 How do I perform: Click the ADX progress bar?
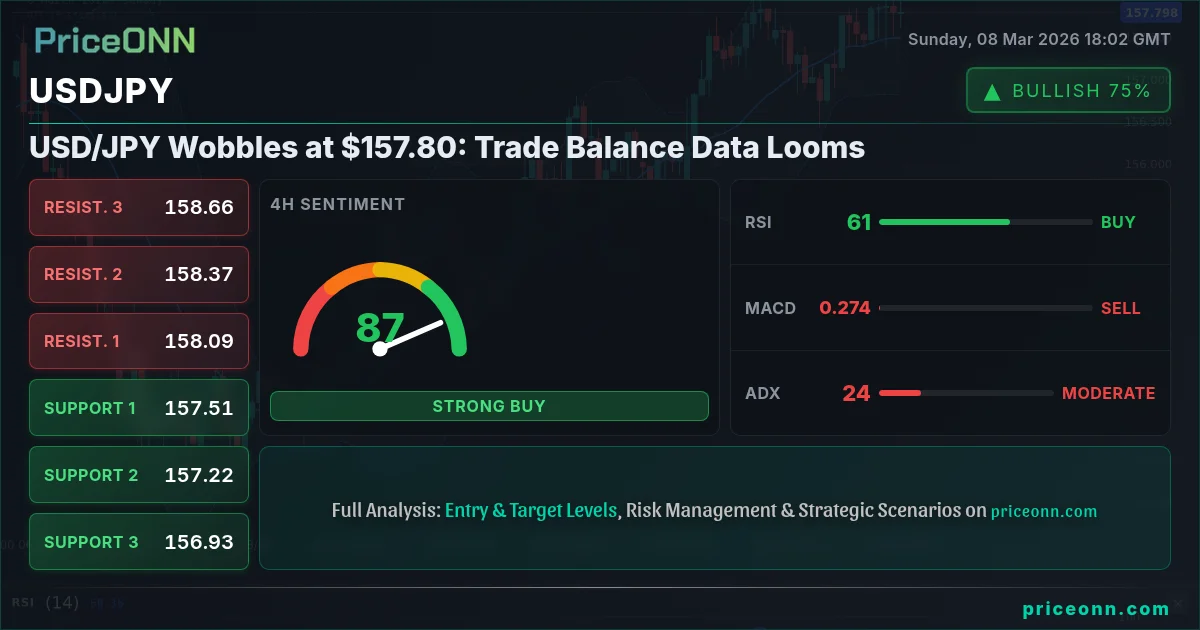(x=966, y=393)
